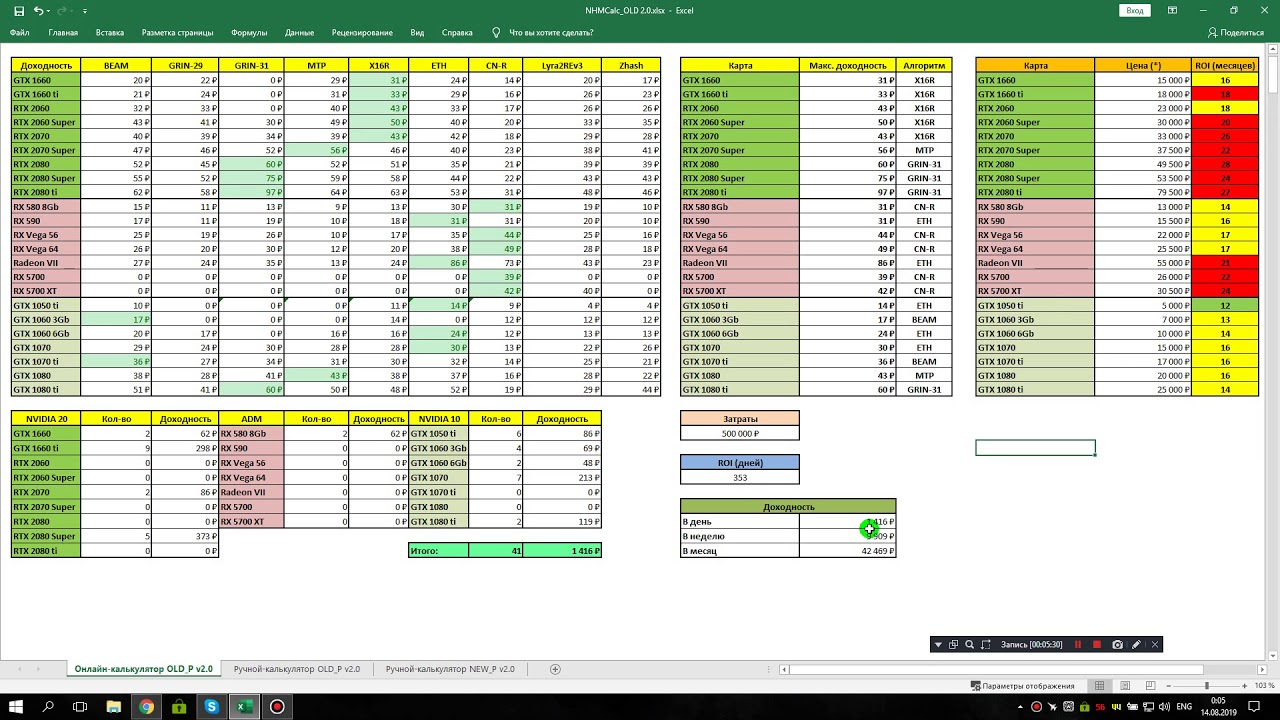Select the Затраты value 500 000 ₽ cell

coord(740,434)
